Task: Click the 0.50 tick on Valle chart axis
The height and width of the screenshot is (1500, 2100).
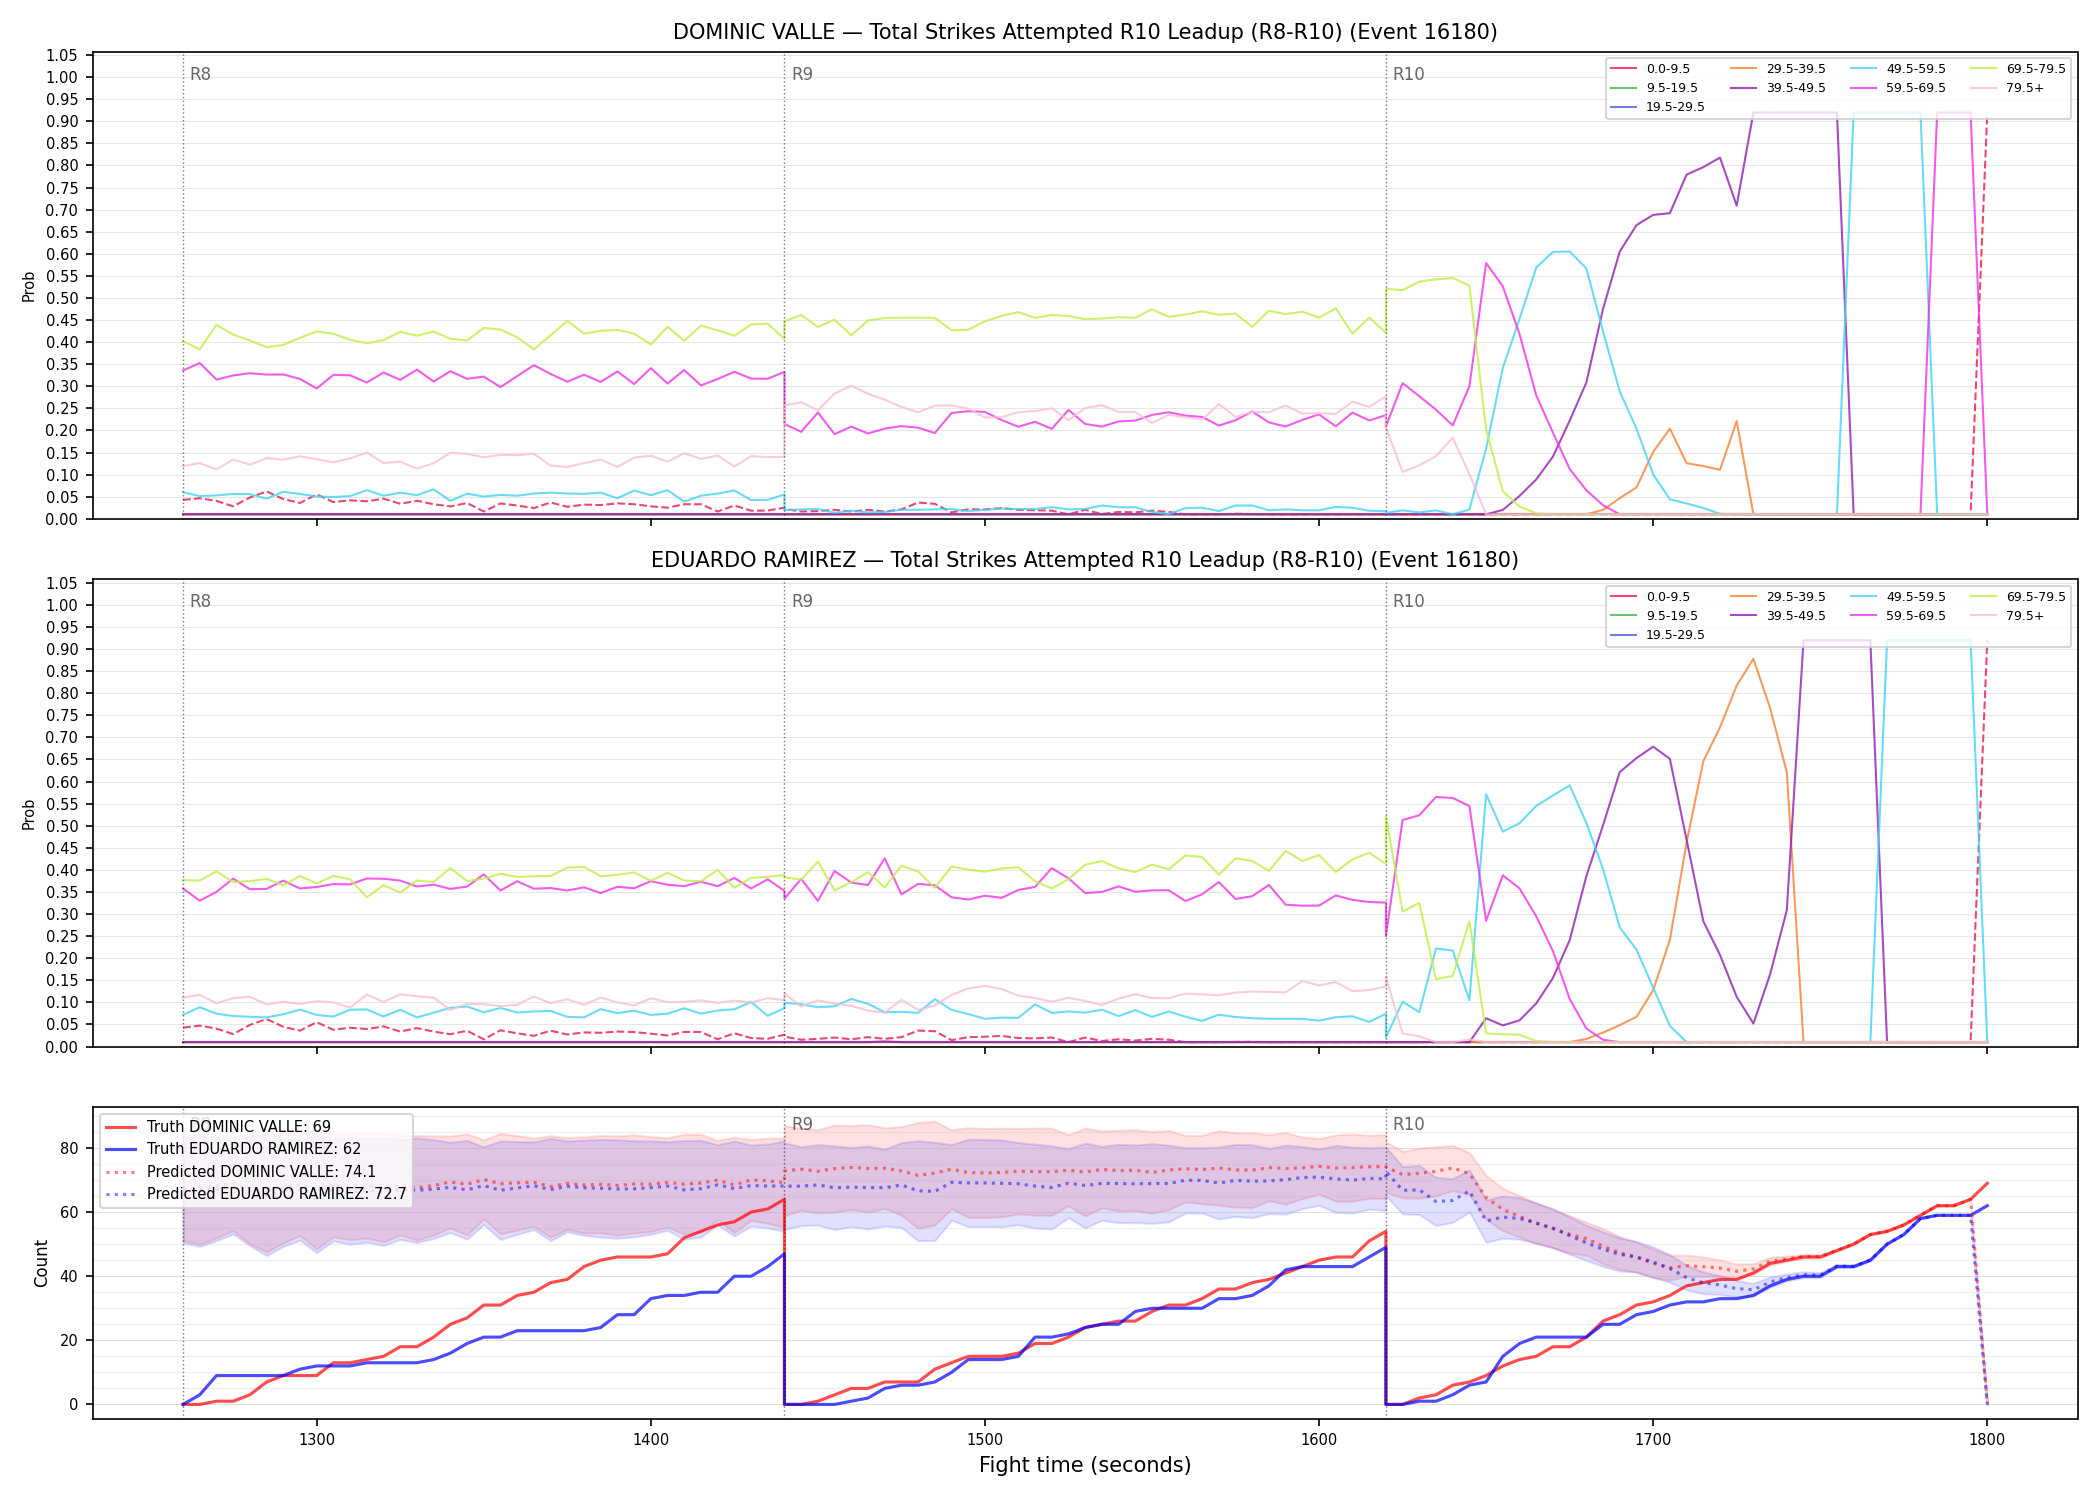Action: [x=62, y=298]
